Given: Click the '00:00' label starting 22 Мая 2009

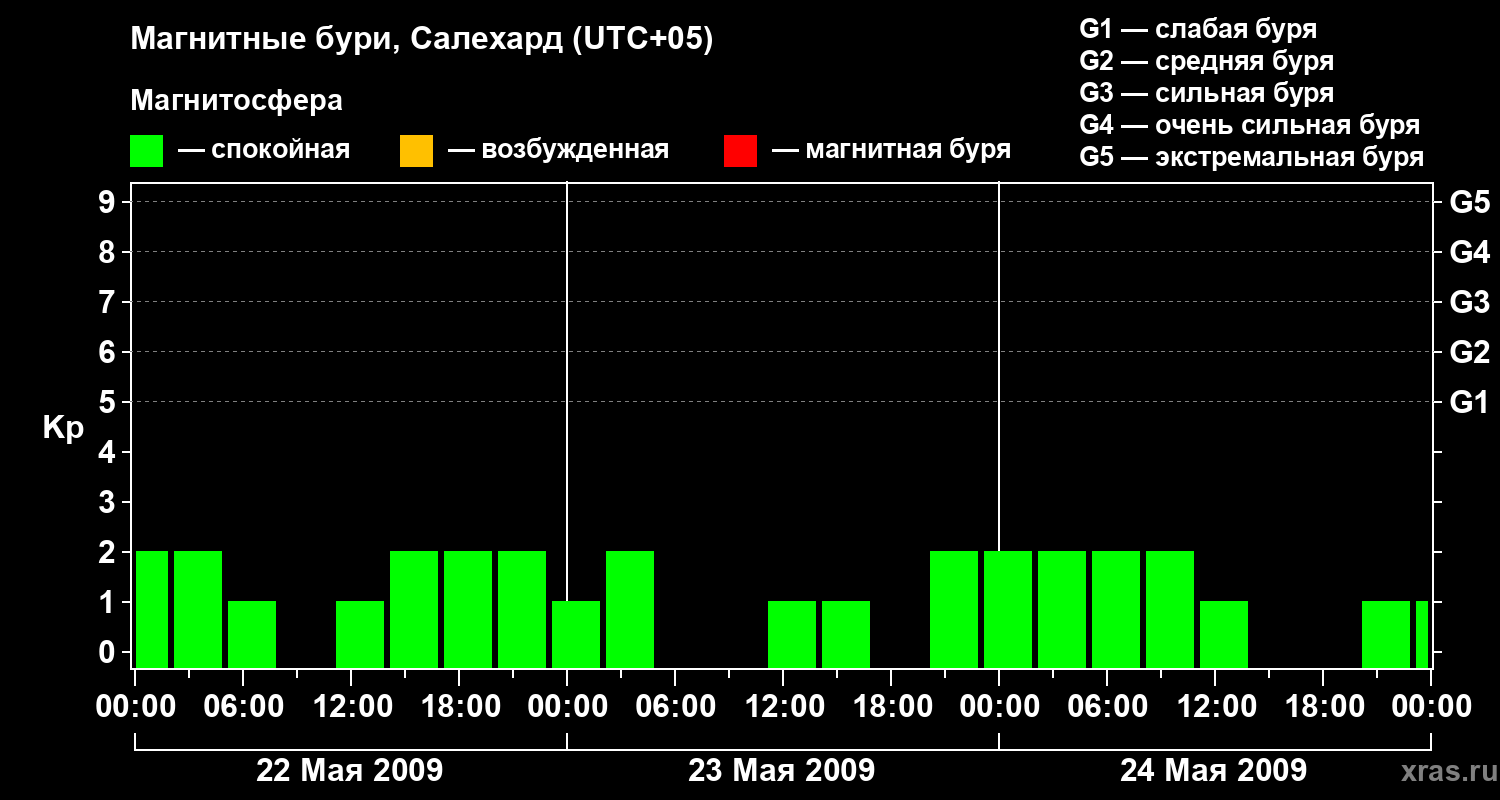Looking at the screenshot, I should pyautogui.click(x=136, y=706).
